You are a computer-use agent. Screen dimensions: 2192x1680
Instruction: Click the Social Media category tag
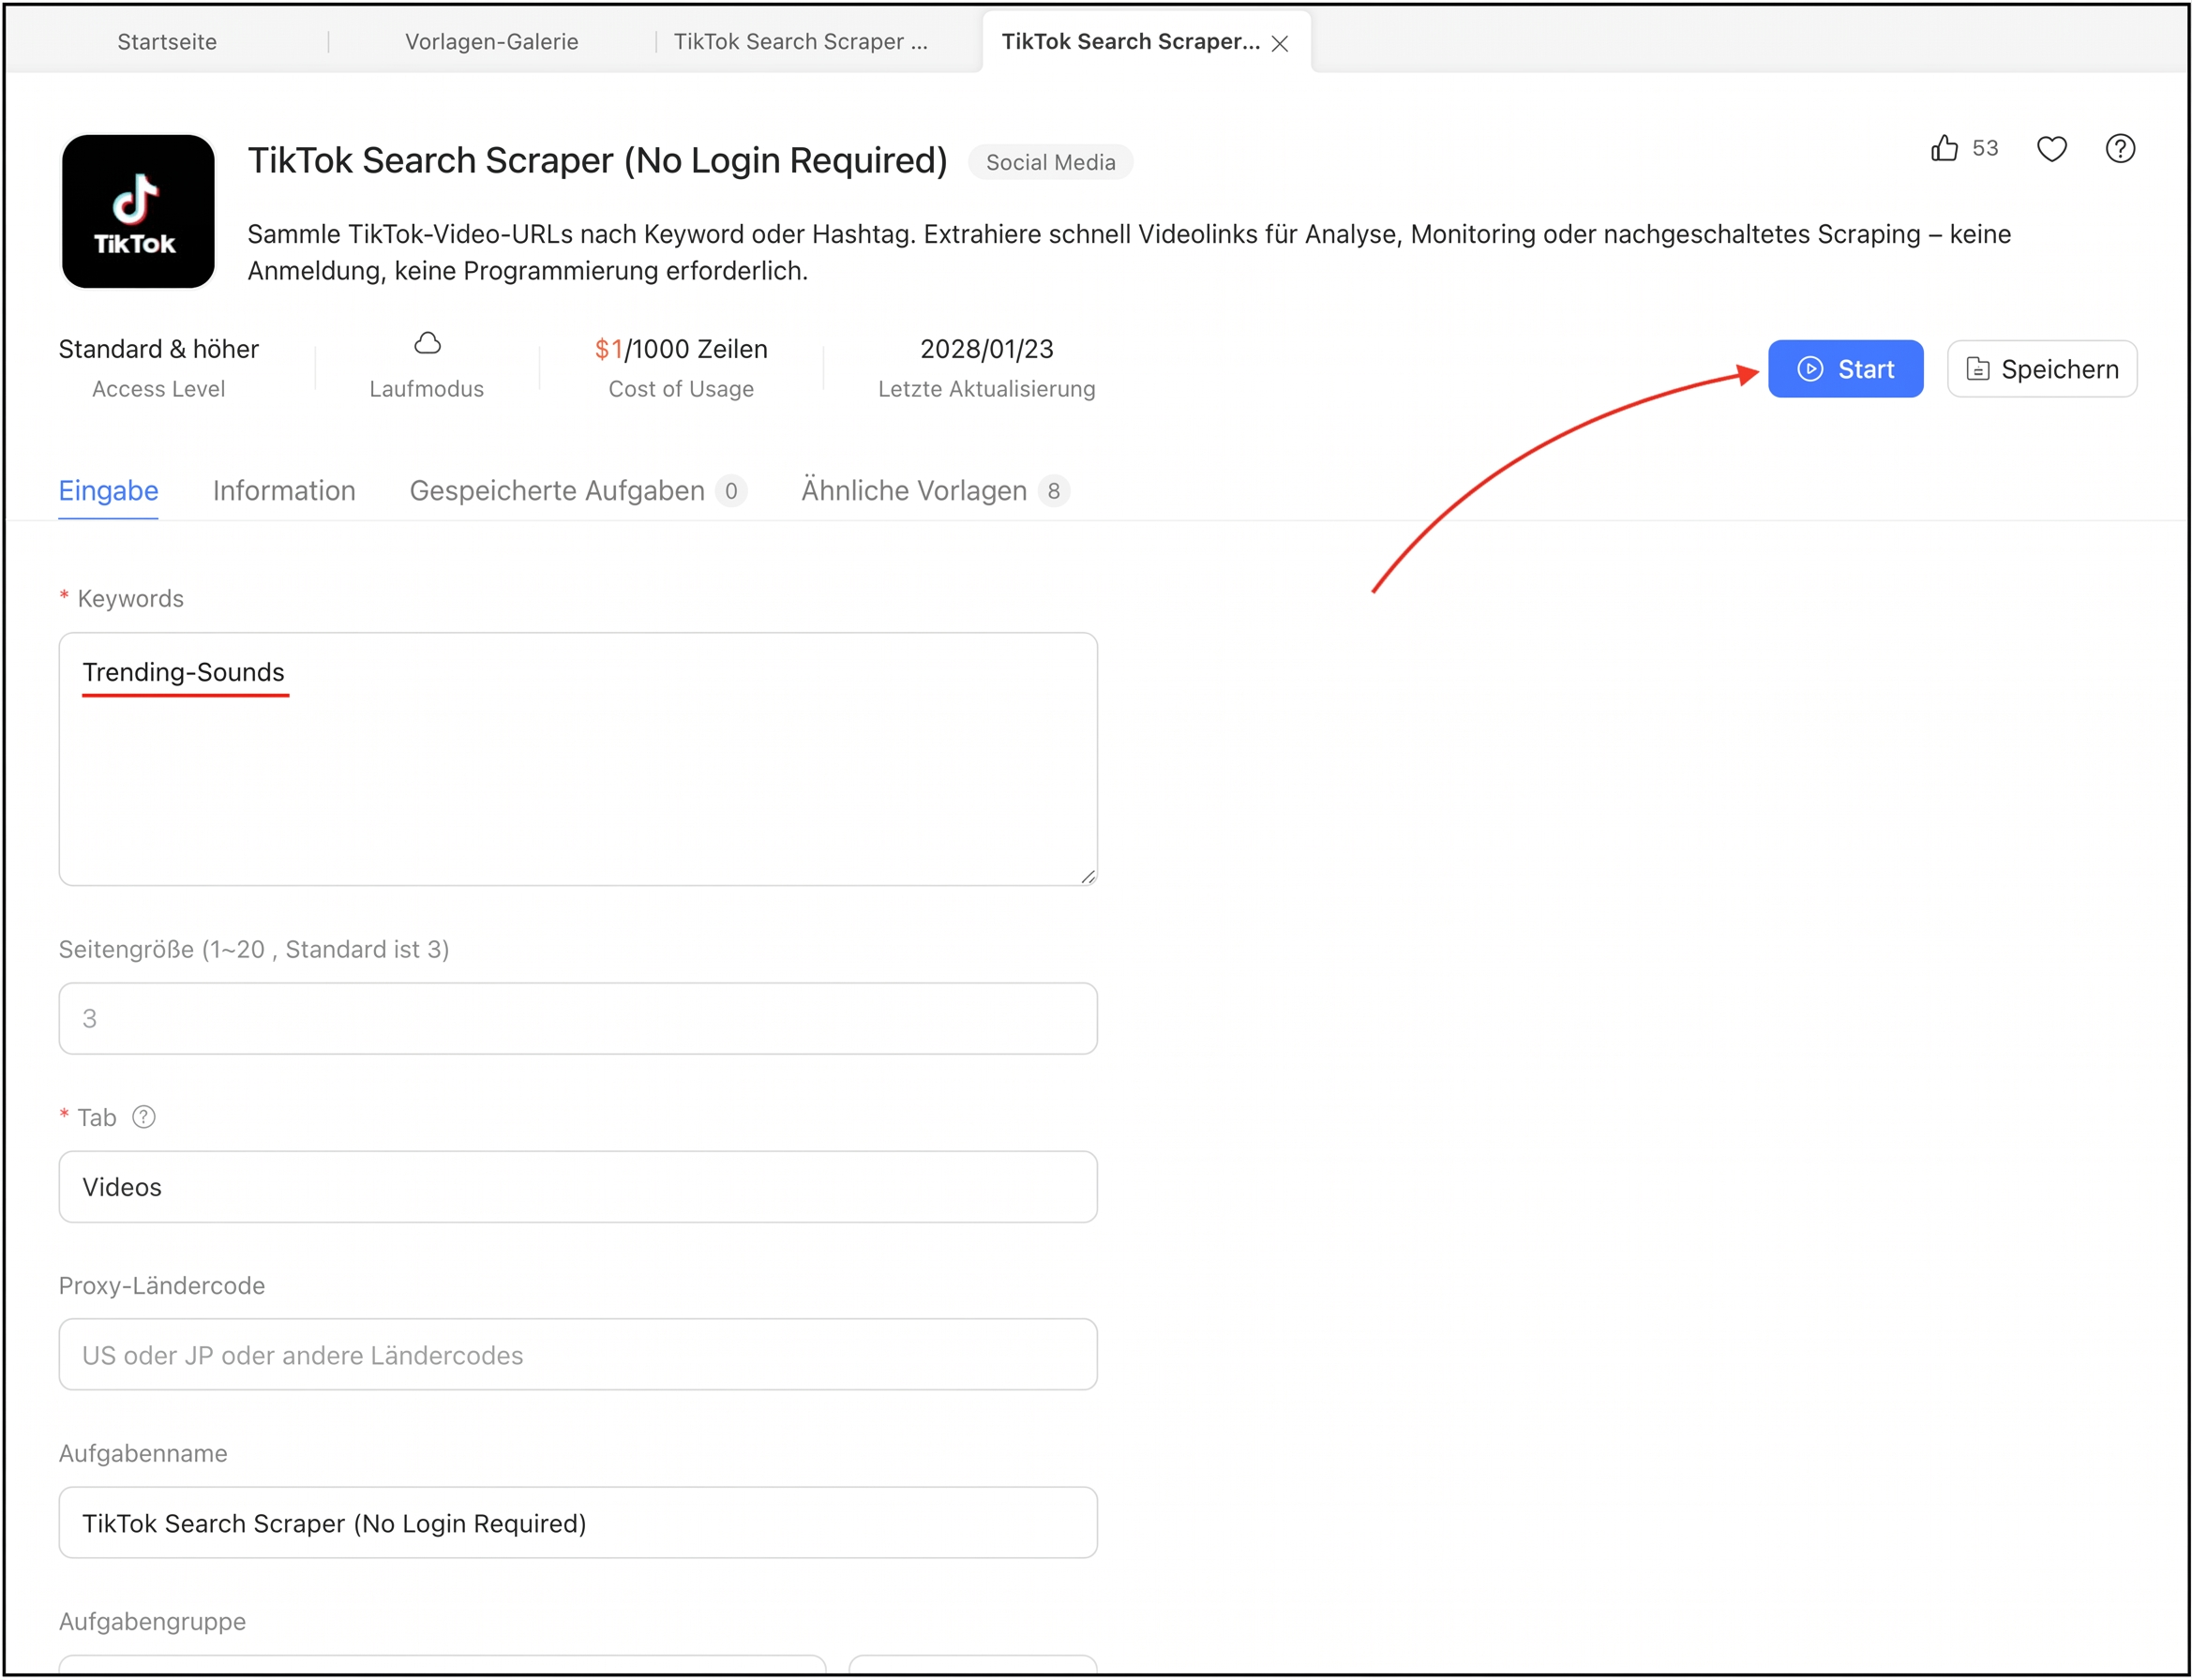tap(1050, 162)
